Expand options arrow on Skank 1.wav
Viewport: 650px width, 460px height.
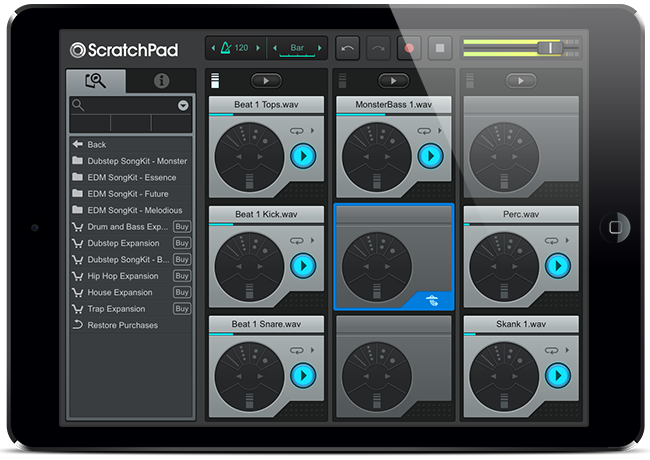click(x=567, y=351)
